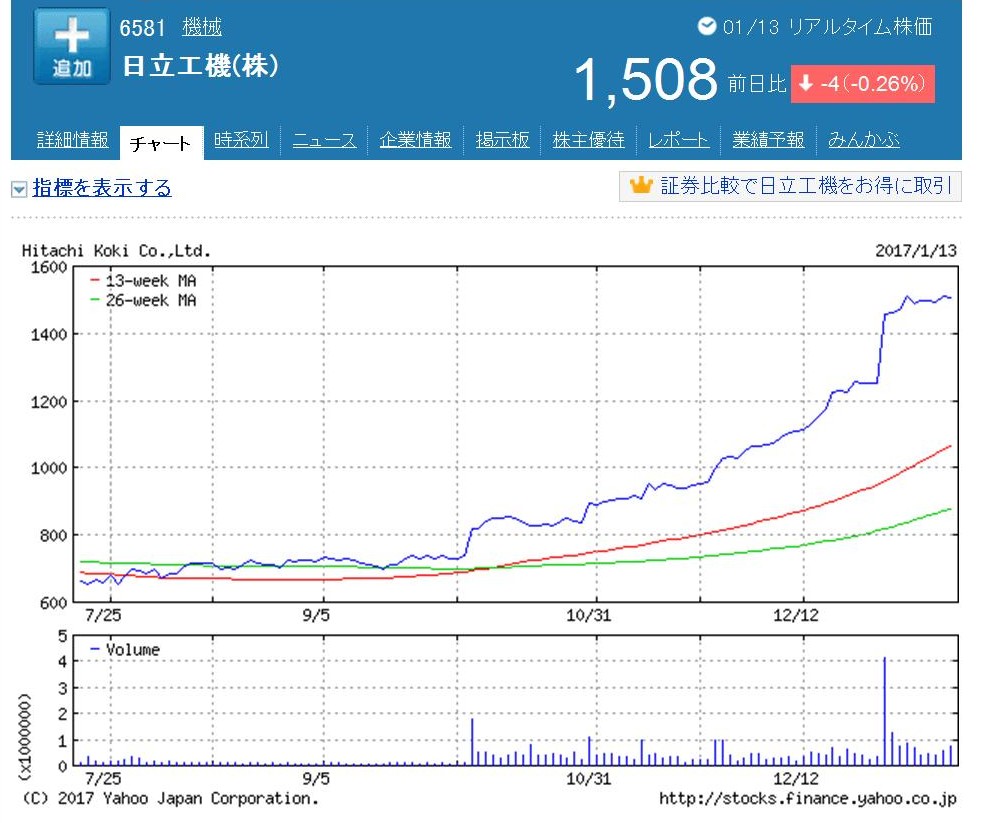Click the 2017/1/13 chart date
Viewport: 983px width, 823px height.
point(916,251)
